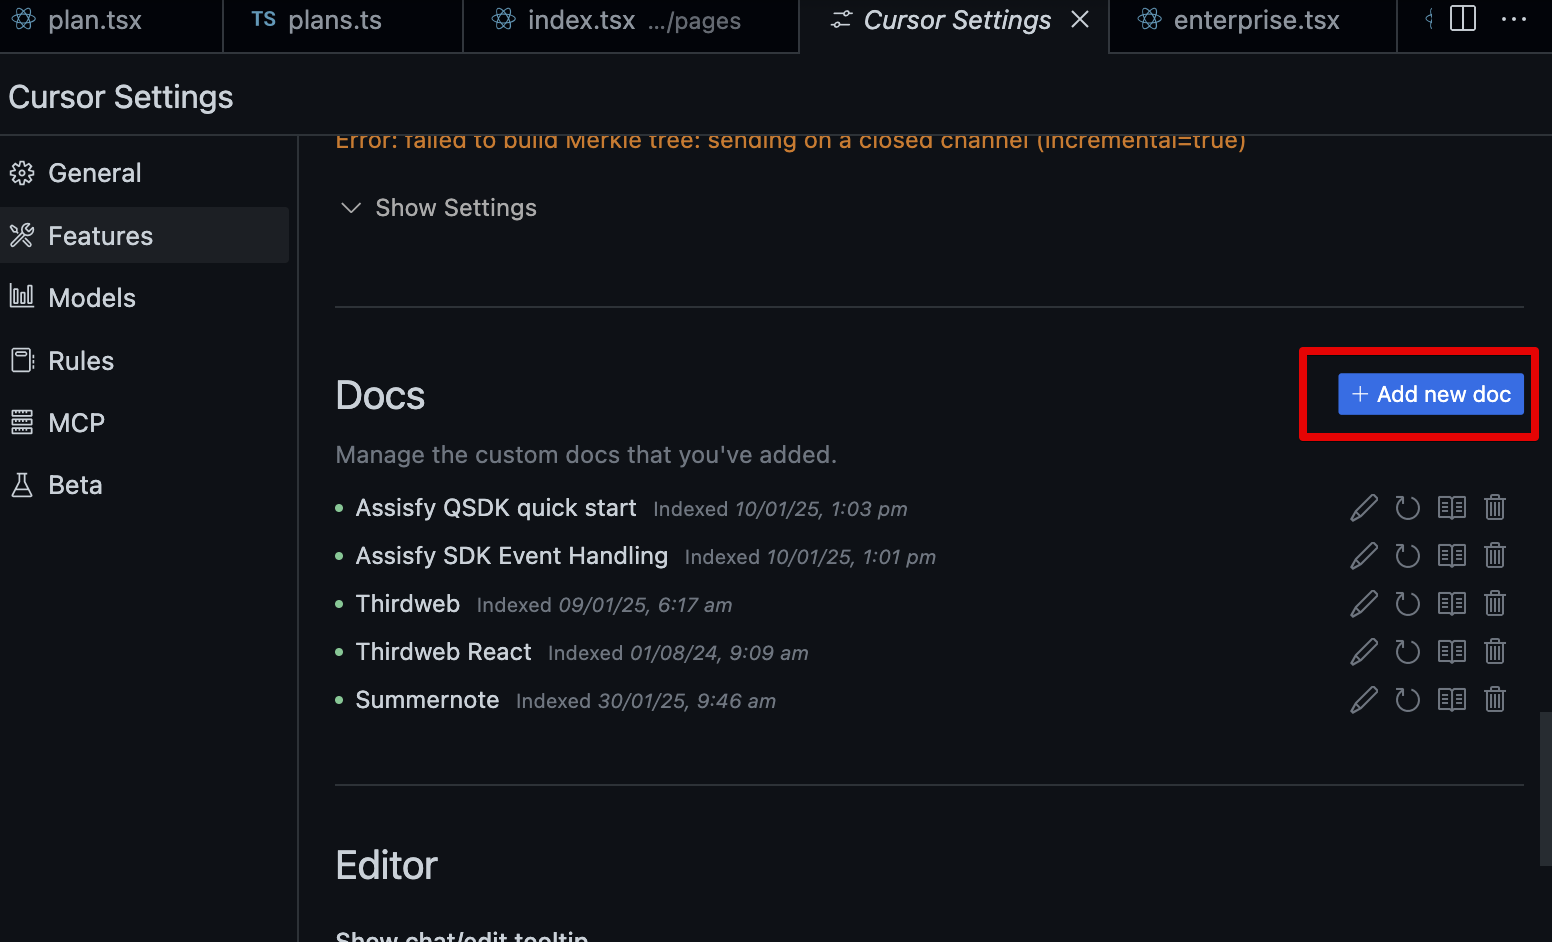Open indexed pages book icon for Thirdweb
Image resolution: width=1552 pixels, height=942 pixels.
[x=1452, y=604]
